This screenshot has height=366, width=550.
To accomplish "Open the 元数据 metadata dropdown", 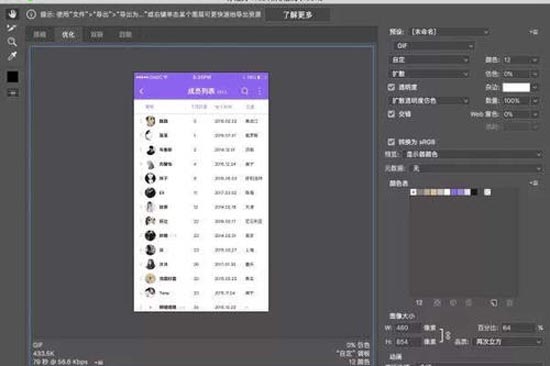I will click(475, 168).
